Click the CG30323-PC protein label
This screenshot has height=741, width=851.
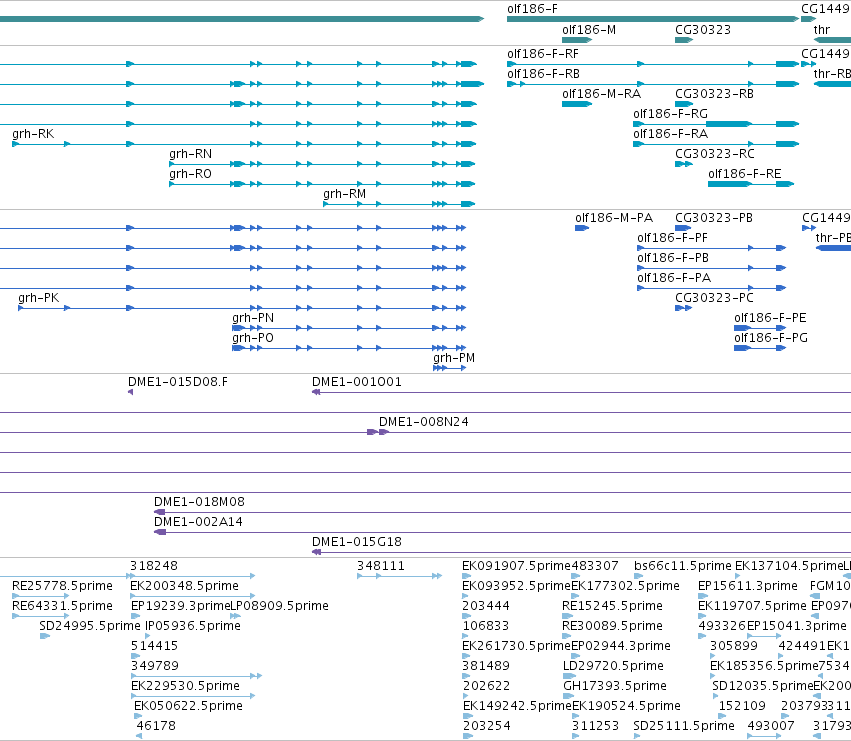(x=714, y=299)
